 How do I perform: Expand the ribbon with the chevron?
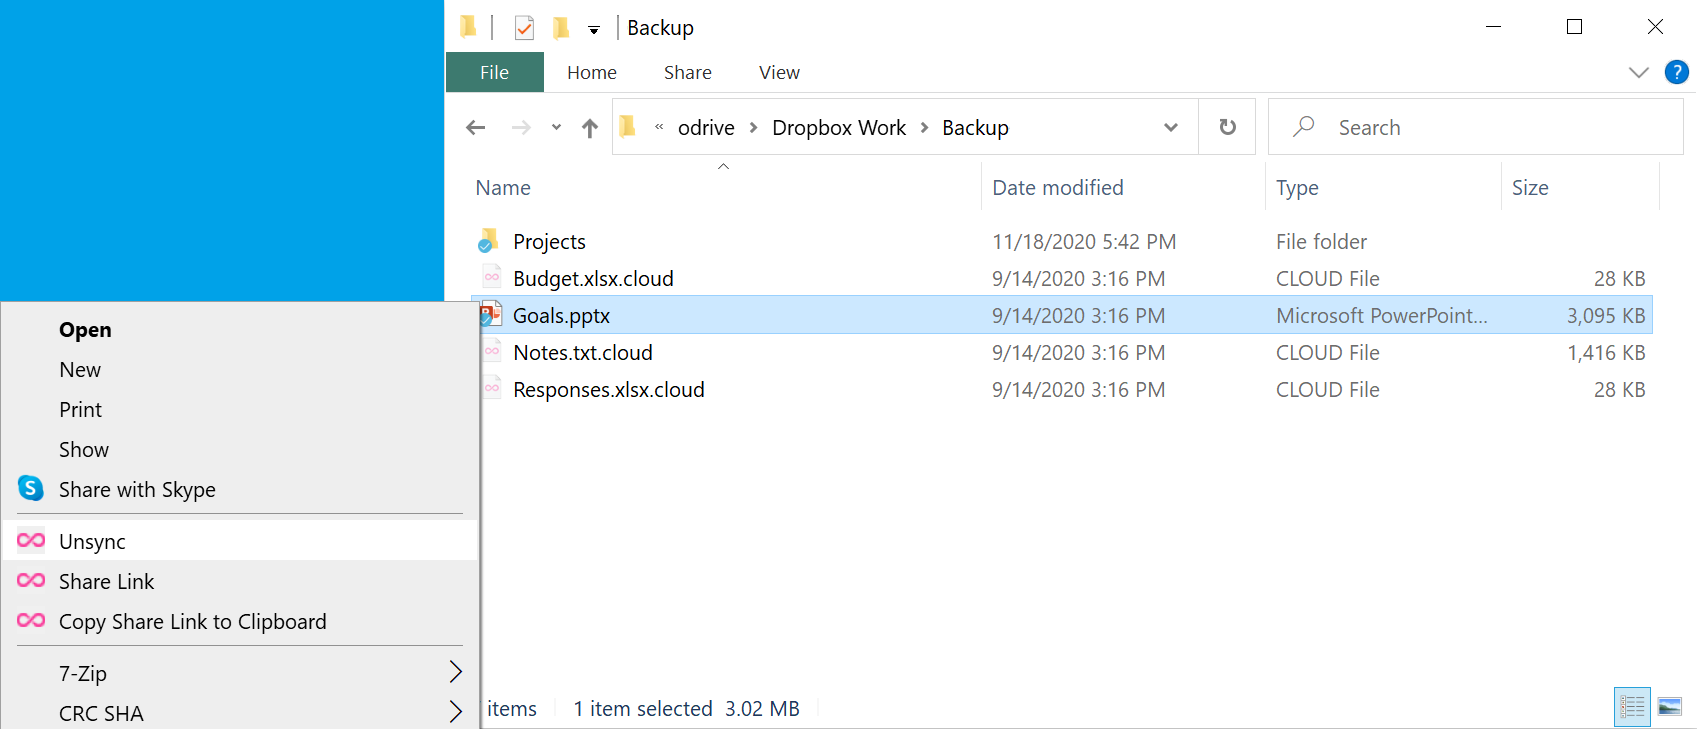tap(1638, 72)
